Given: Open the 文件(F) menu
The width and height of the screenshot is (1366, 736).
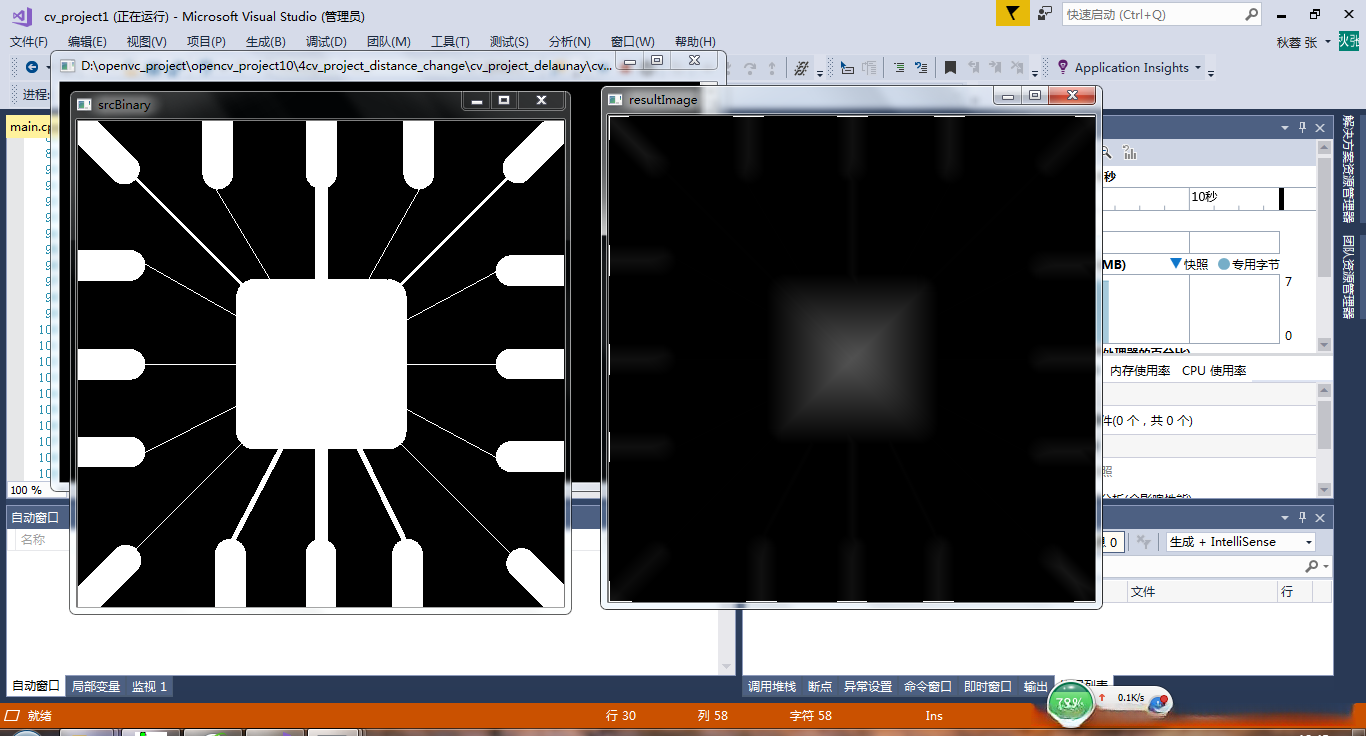Looking at the screenshot, I should (x=29, y=42).
